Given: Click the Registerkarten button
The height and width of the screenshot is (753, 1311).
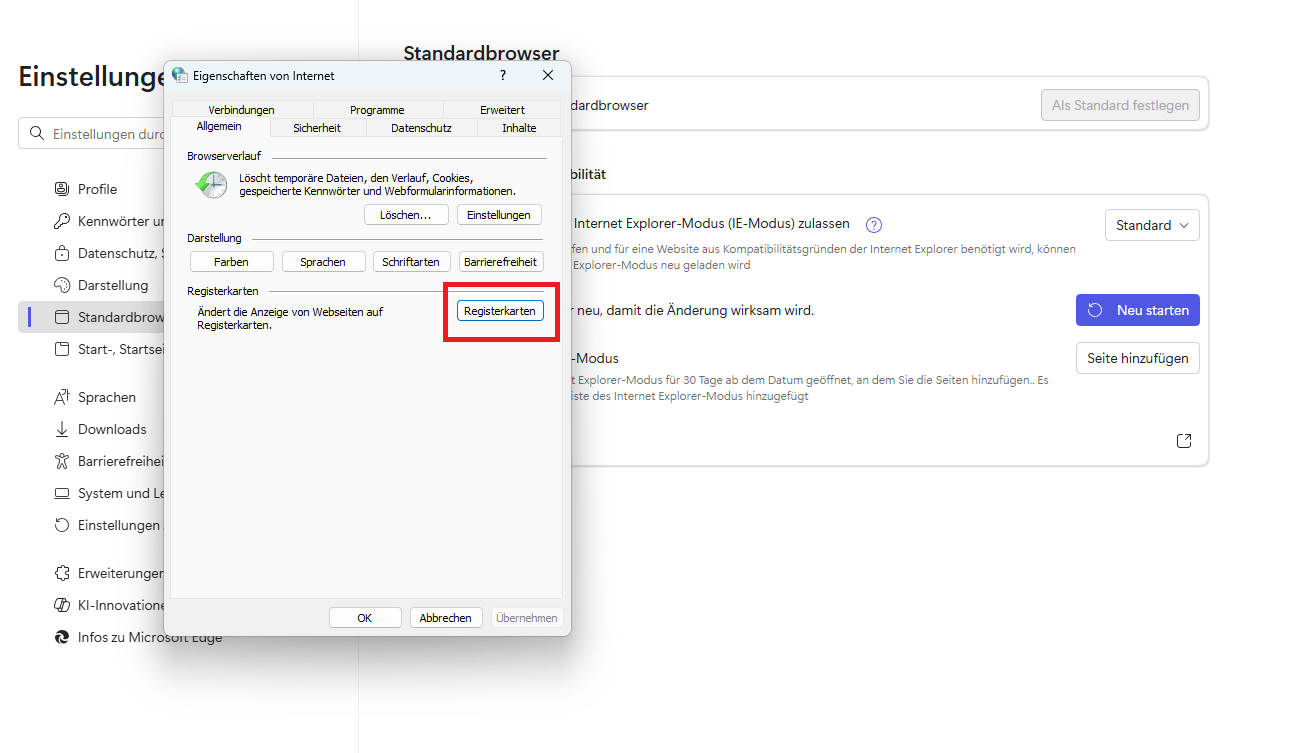Looking at the screenshot, I should [501, 311].
